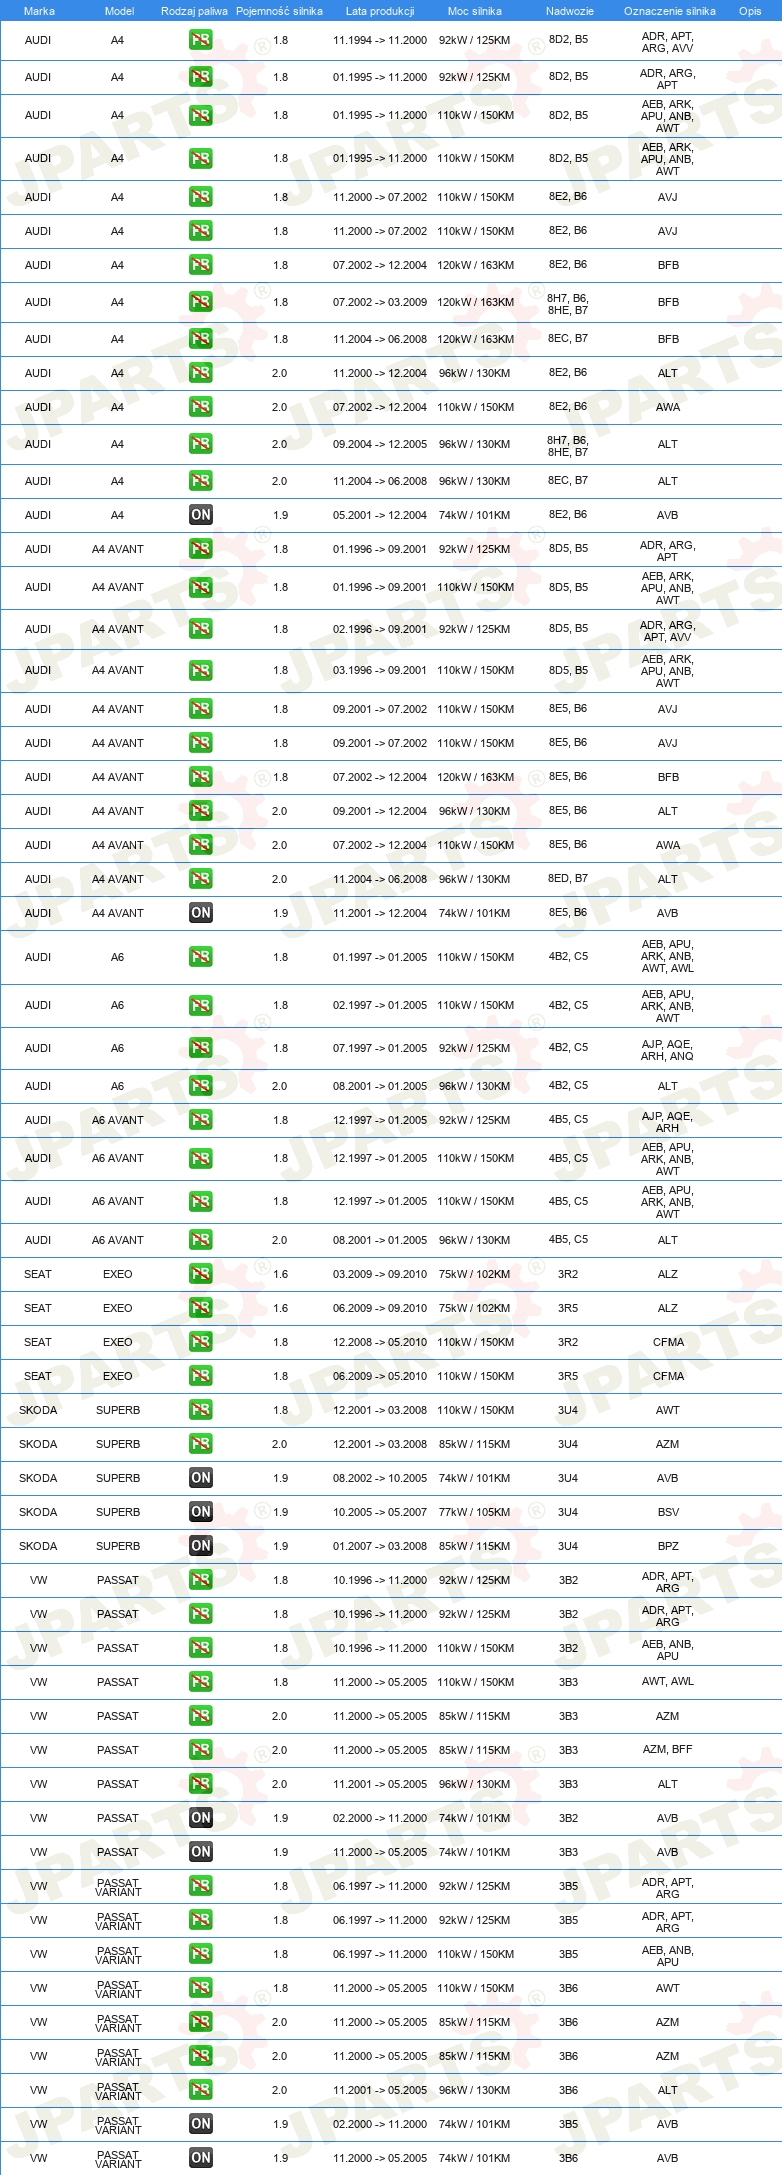Click petrol icon in A6 2.0 ALT row
Image resolution: width=782 pixels, height=2175 pixels.
coord(201,1086)
